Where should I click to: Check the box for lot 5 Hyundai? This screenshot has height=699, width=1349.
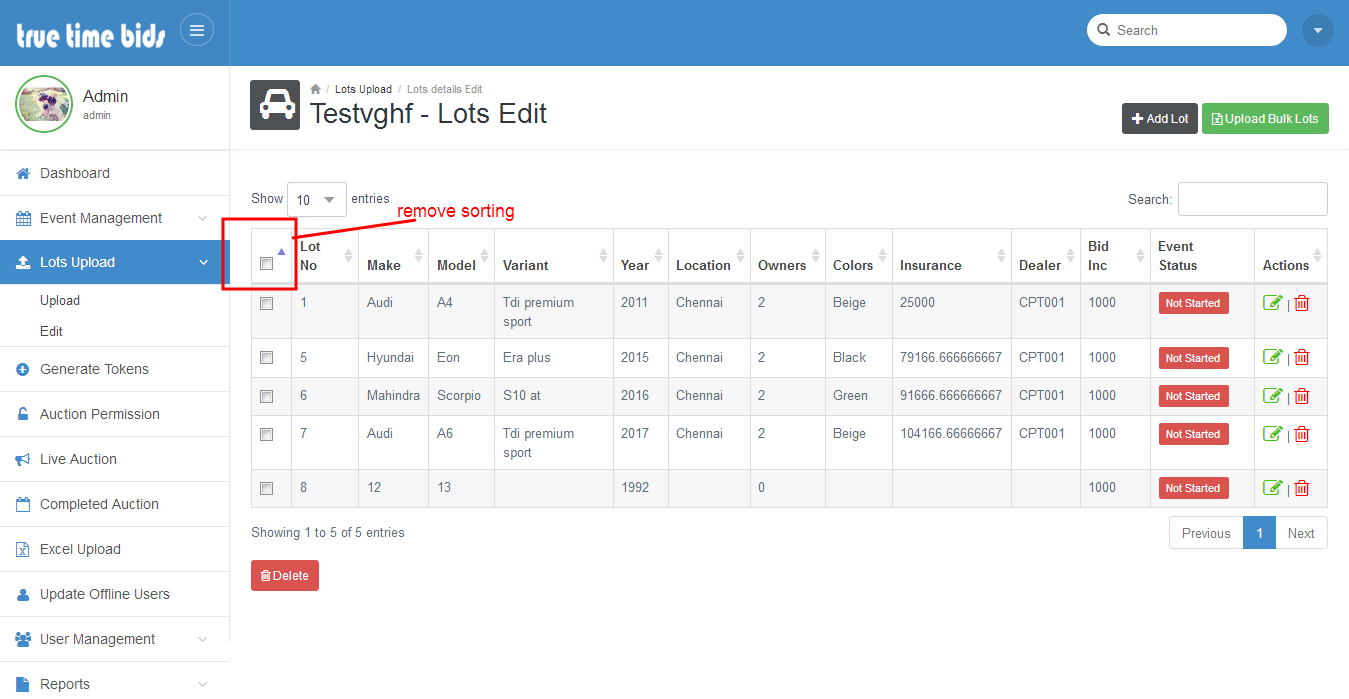tap(267, 358)
